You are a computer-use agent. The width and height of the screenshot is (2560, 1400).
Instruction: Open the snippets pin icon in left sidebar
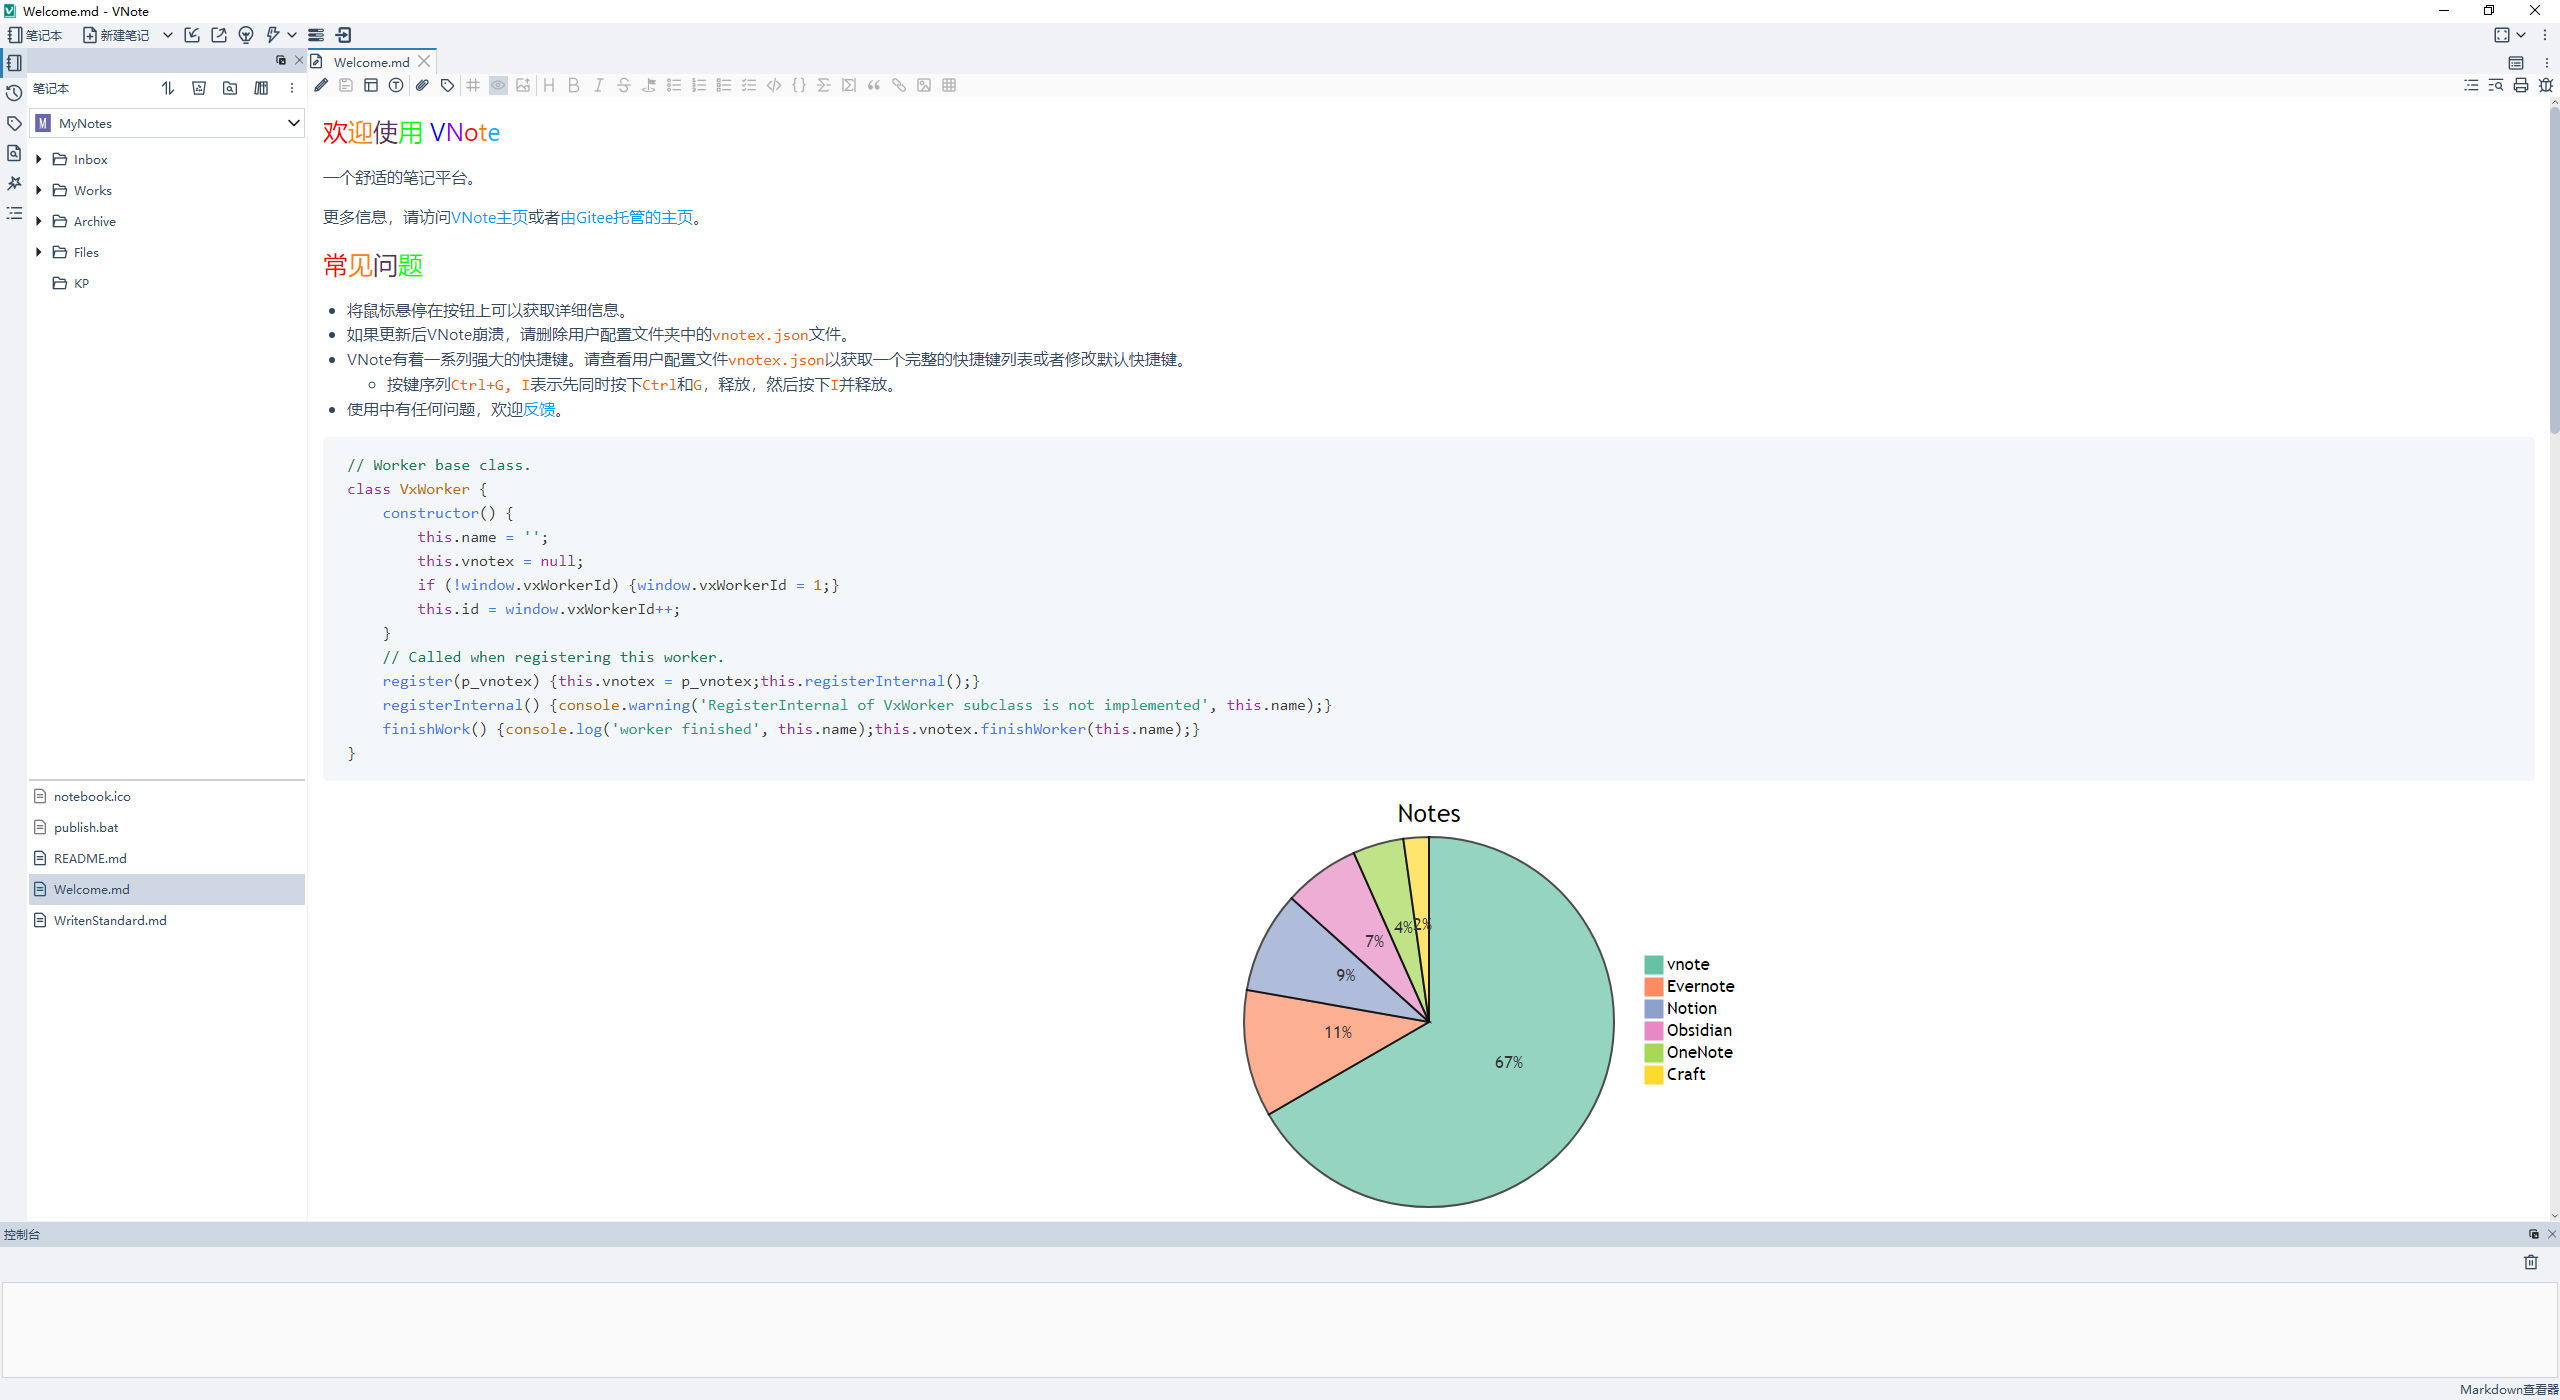coord(14,183)
